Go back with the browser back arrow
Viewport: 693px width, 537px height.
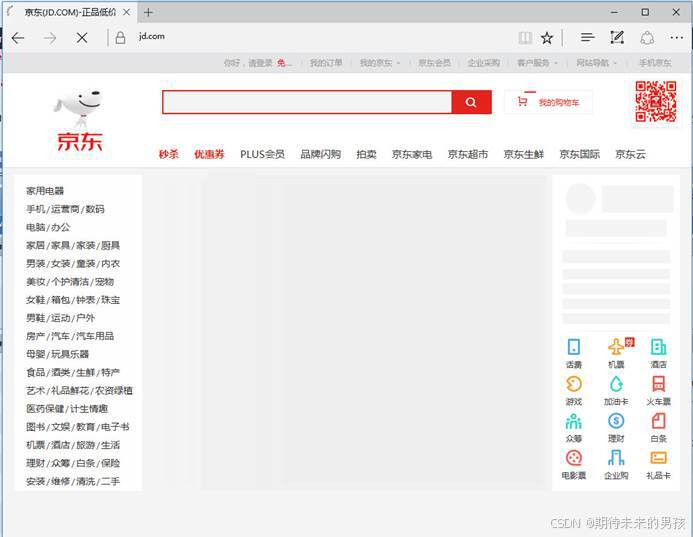coord(18,38)
